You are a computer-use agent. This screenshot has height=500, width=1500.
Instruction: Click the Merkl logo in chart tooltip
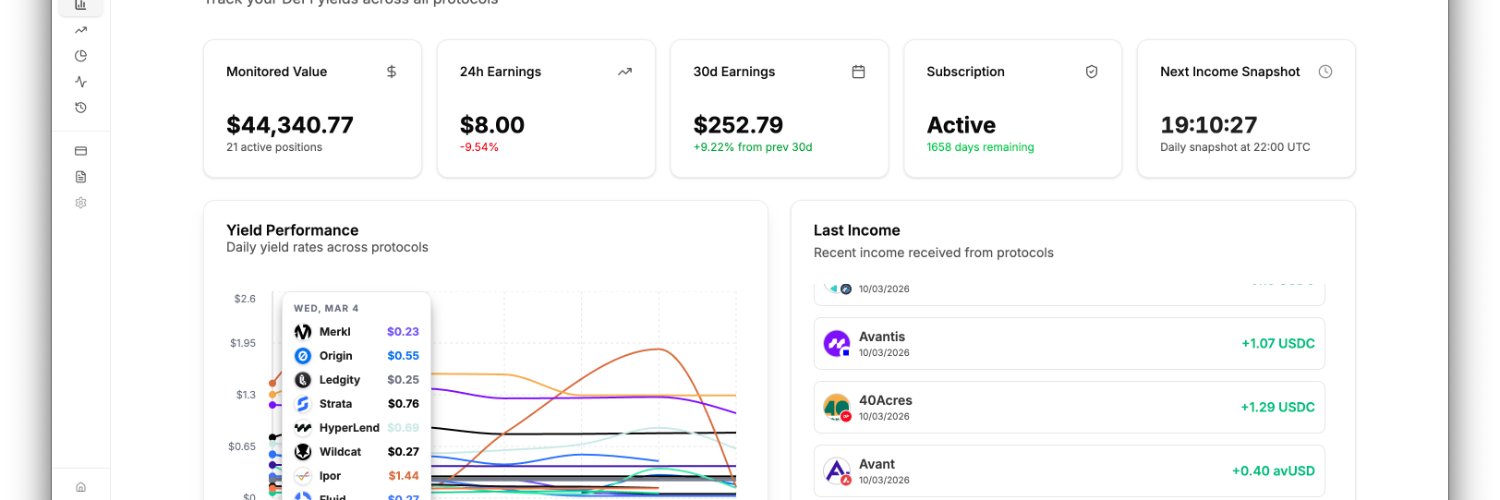[303, 332]
